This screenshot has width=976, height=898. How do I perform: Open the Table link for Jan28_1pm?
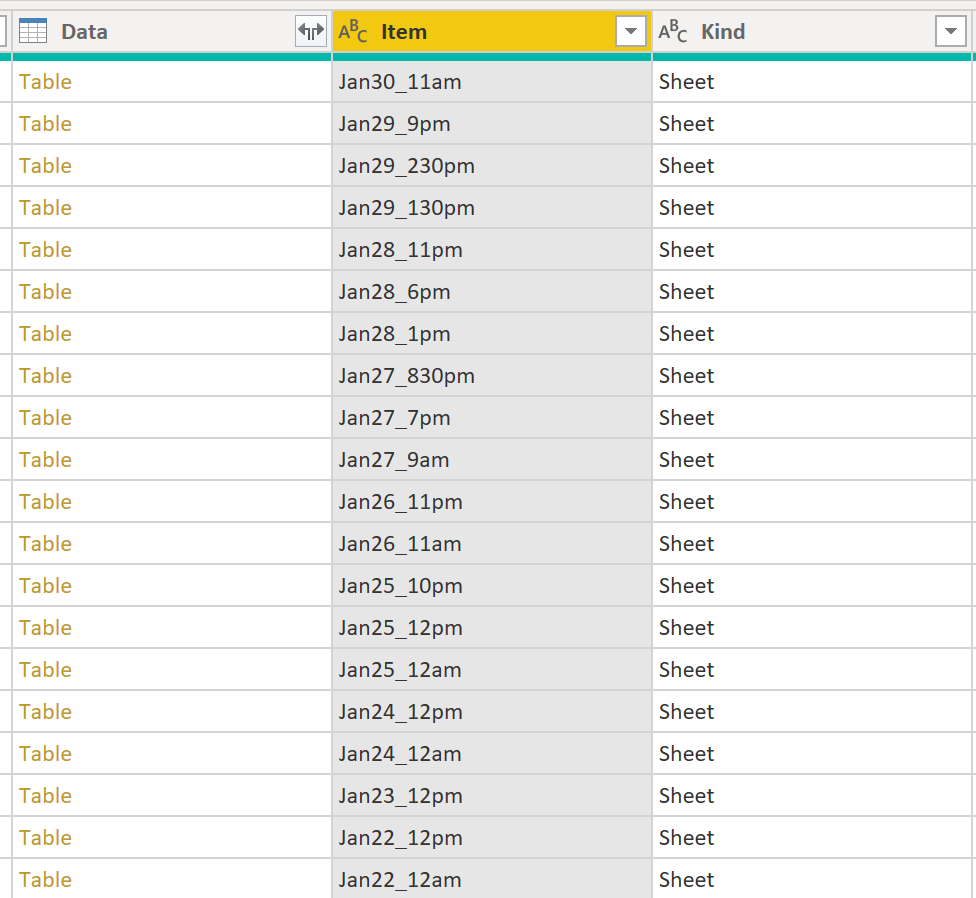[45, 334]
